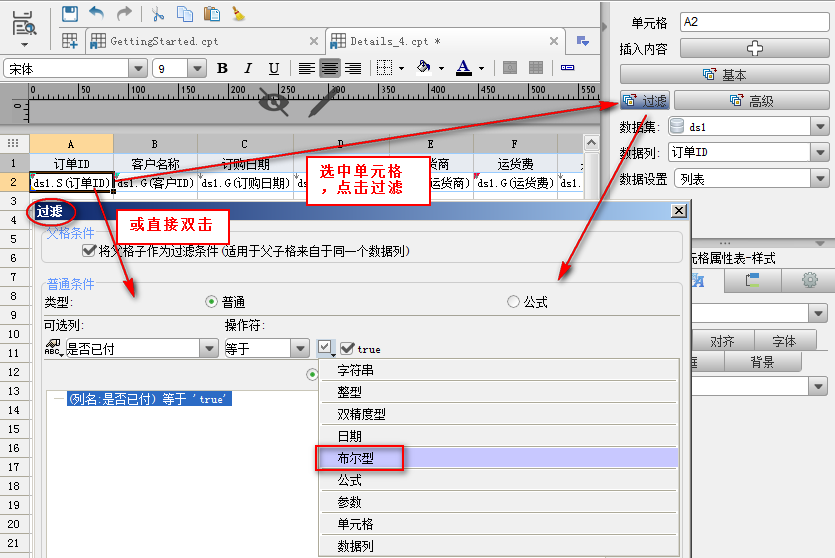The image size is (835, 558).
Task: Toggle parent cell as filter condition
Action: point(89,250)
